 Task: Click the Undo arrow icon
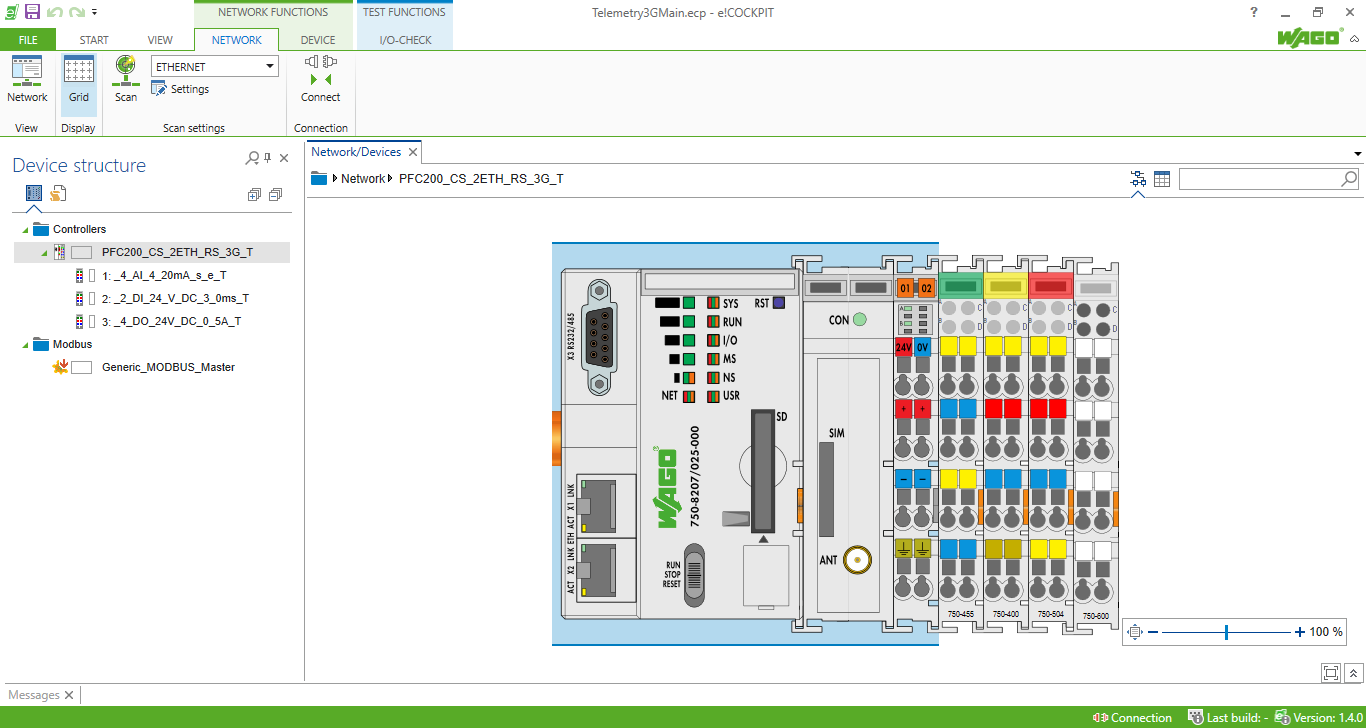pyautogui.click(x=54, y=12)
